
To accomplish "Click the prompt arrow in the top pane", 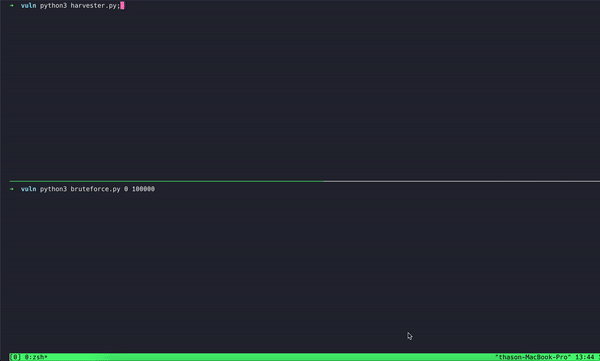I will point(12,6).
